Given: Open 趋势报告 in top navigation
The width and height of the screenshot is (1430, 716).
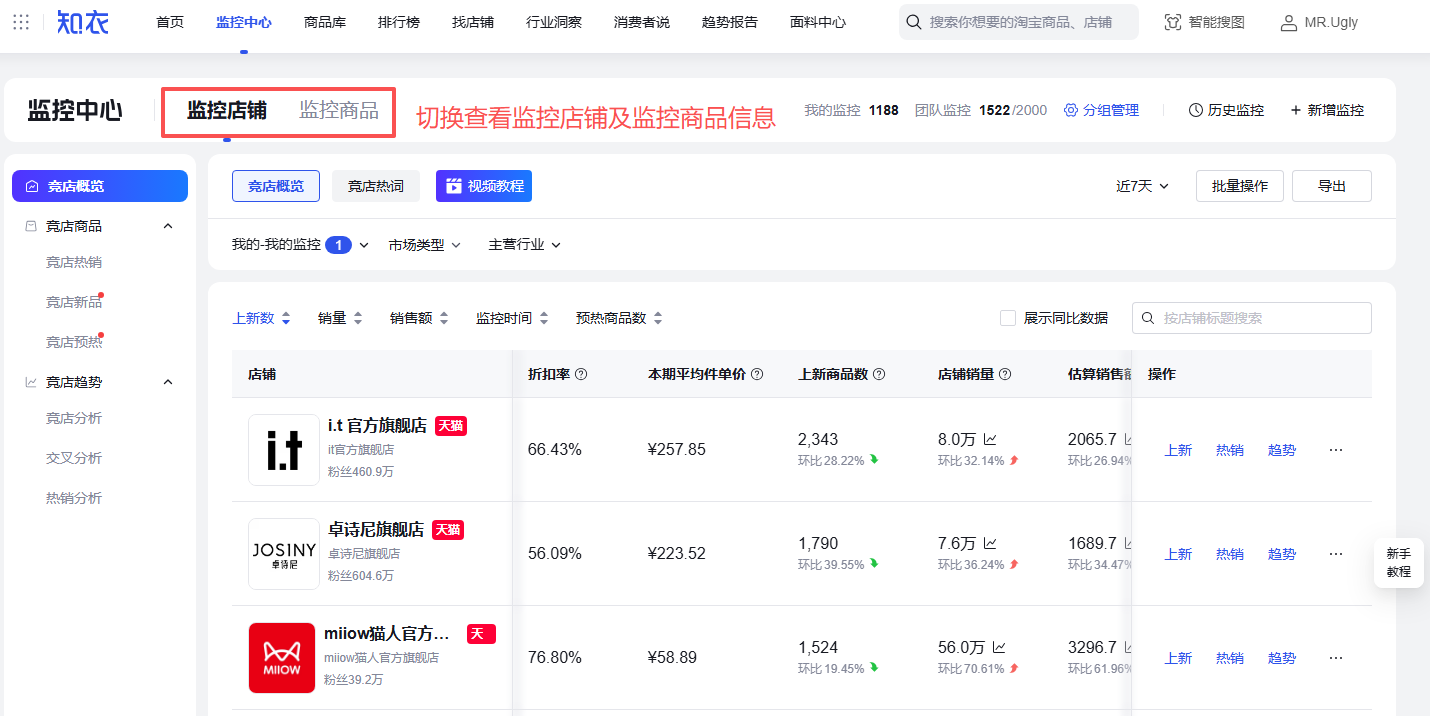Looking at the screenshot, I should pyautogui.click(x=730, y=22).
